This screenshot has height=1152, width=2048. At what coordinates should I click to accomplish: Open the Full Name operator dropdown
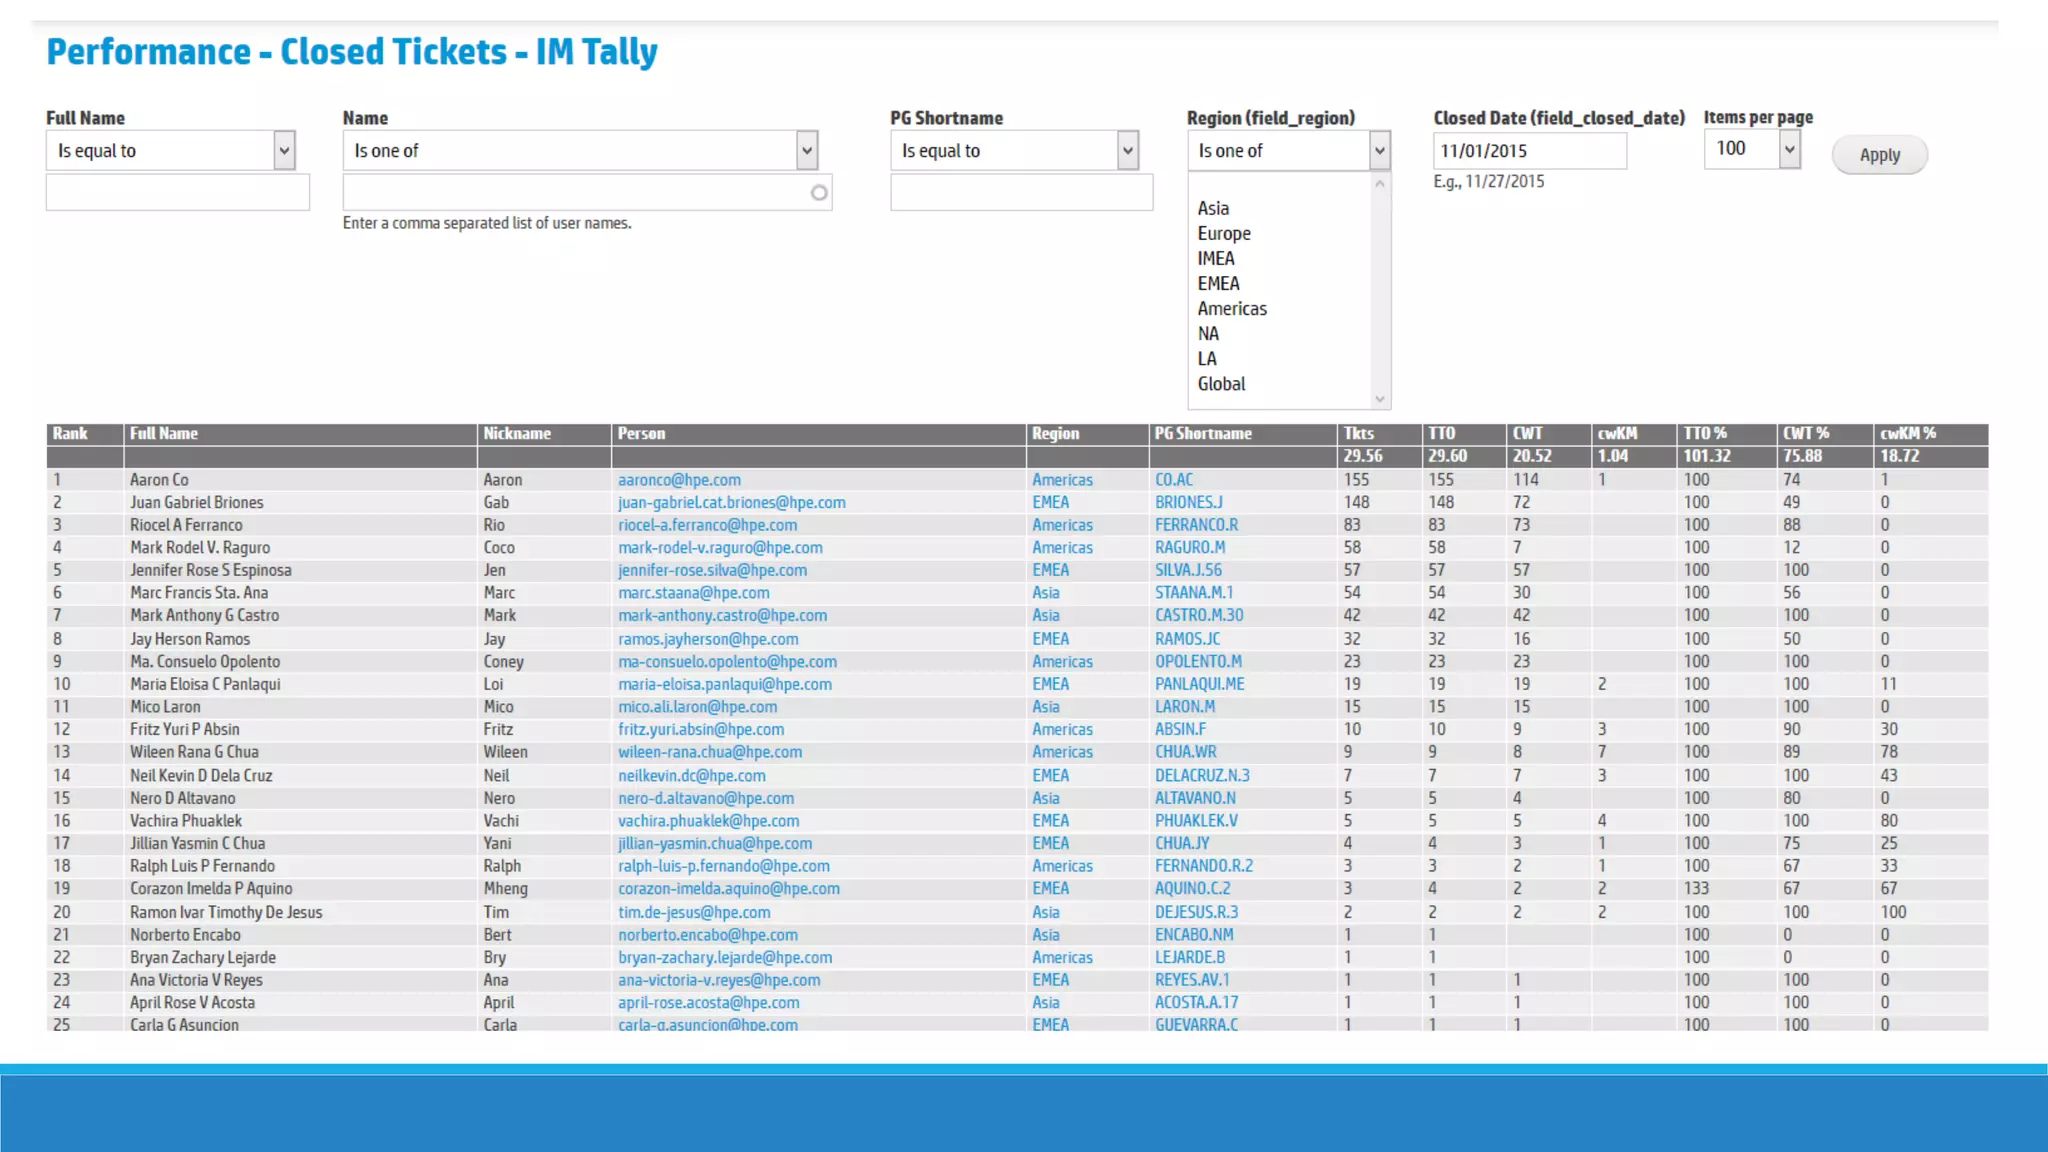[x=170, y=151]
